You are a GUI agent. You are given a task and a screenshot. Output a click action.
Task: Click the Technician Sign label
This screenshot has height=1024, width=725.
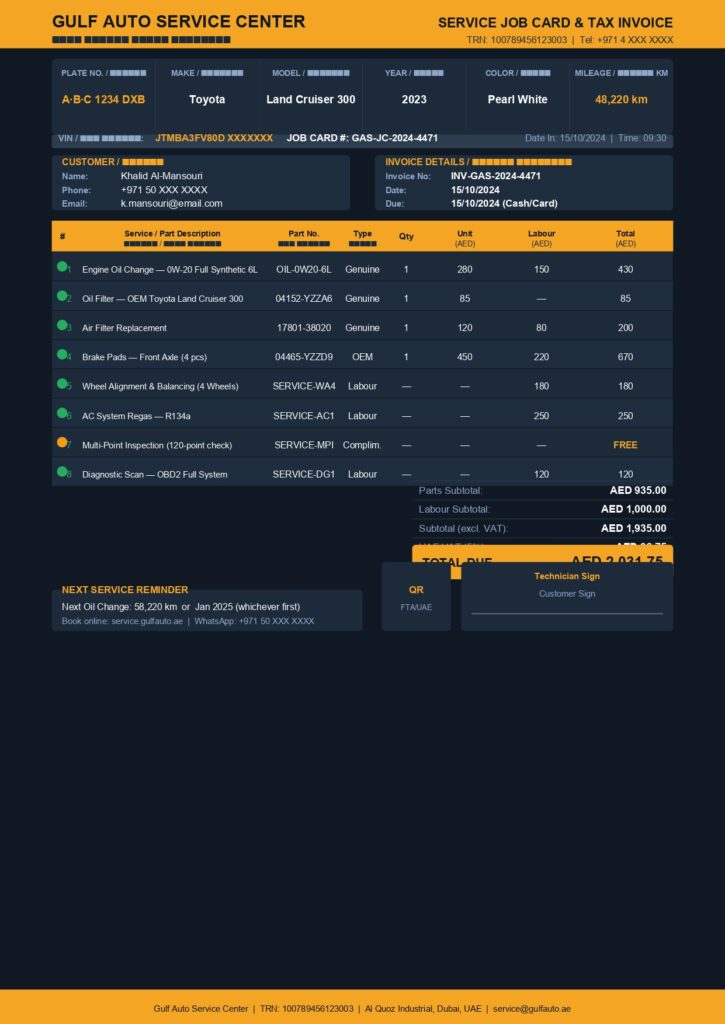[567, 576]
